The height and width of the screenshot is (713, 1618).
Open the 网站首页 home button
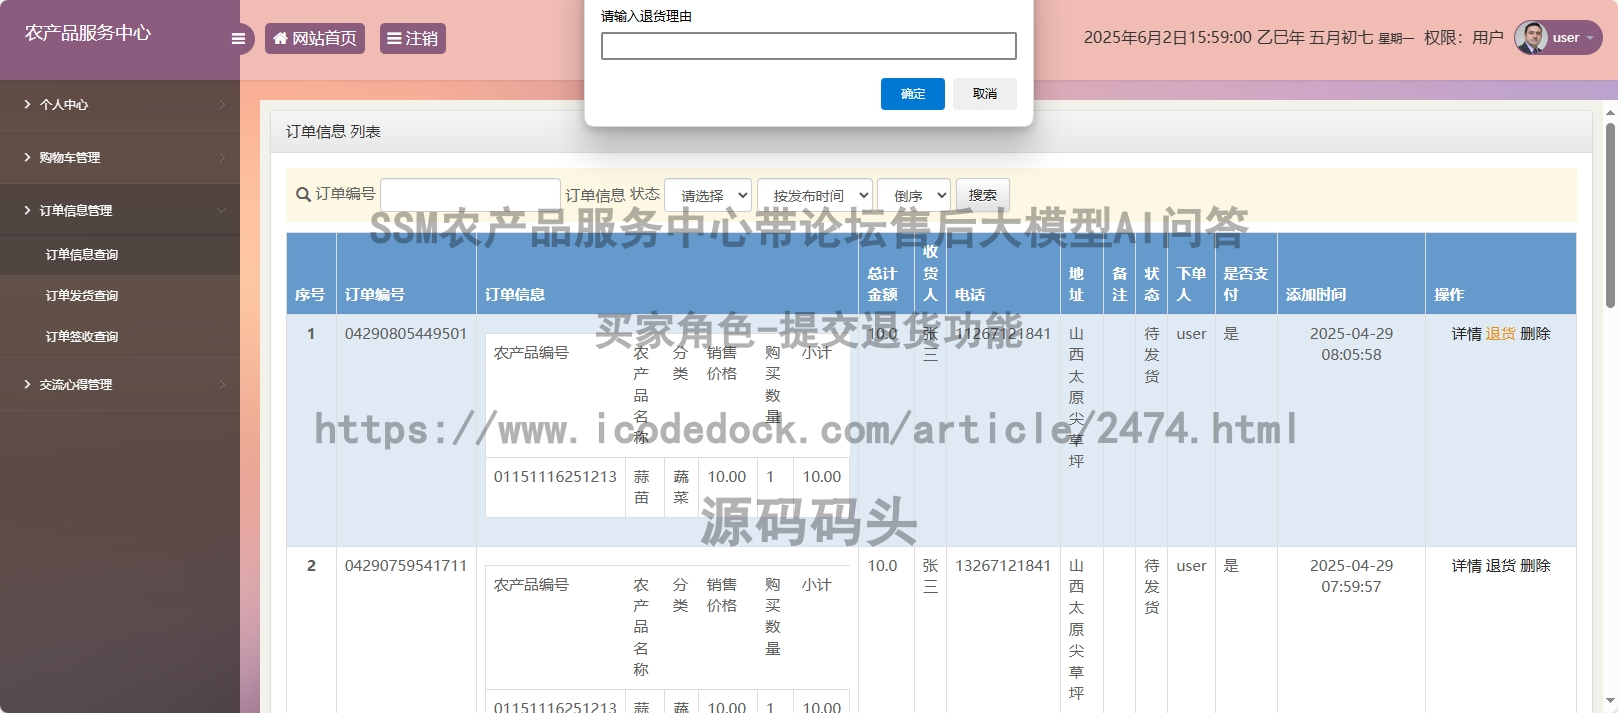(315, 38)
